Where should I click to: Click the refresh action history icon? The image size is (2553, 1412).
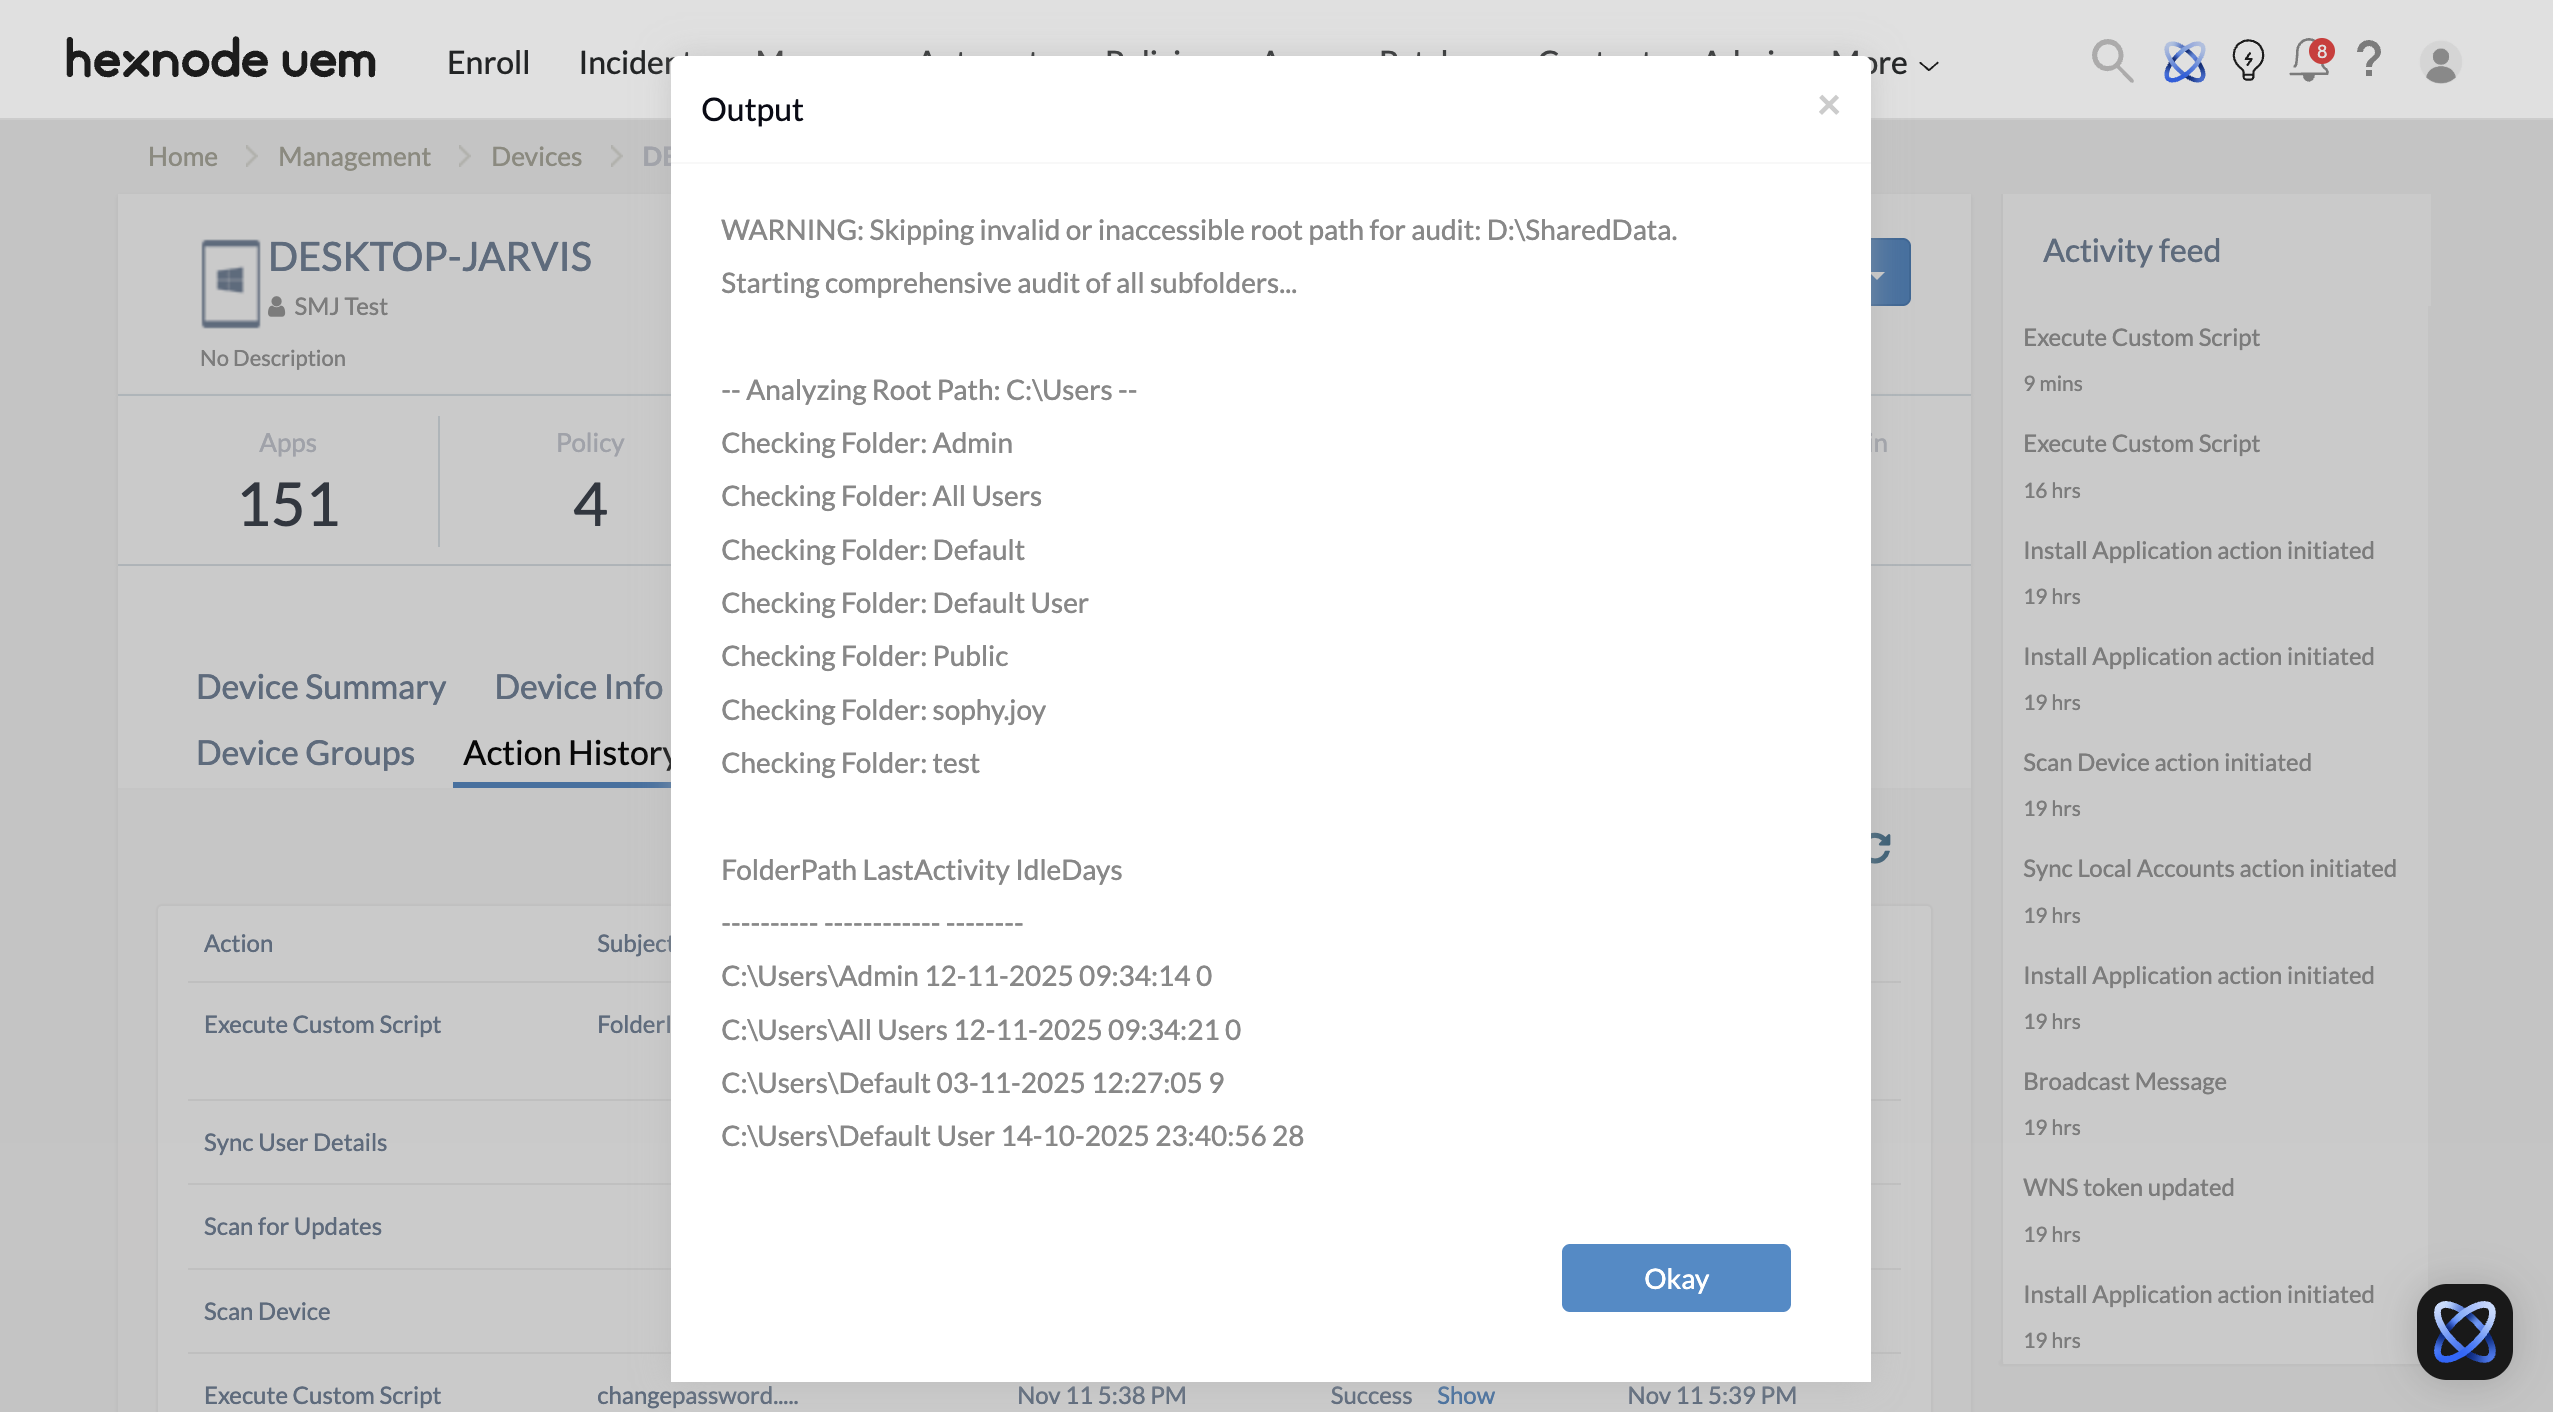pyautogui.click(x=1880, y=847)
